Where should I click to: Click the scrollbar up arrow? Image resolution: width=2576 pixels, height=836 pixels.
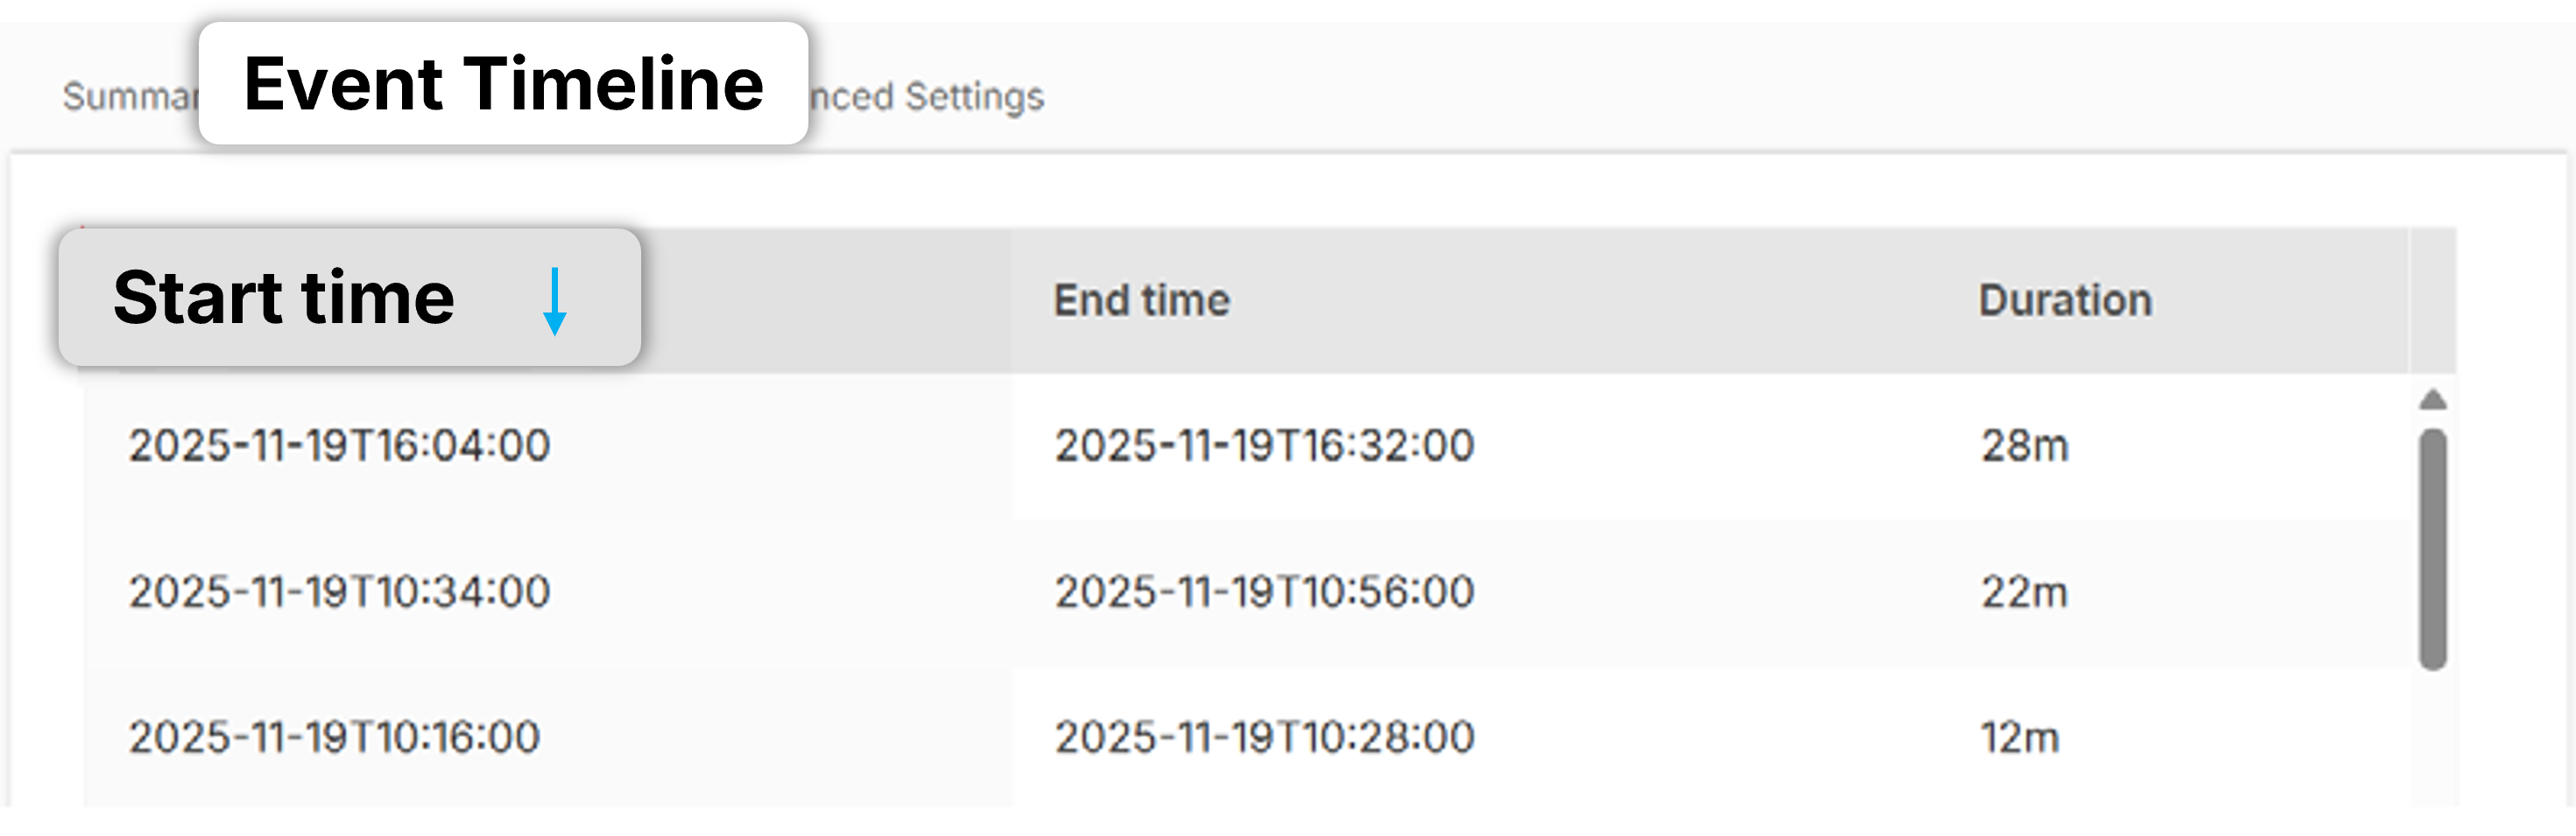pyautogui.click(x=2433, y=400)
